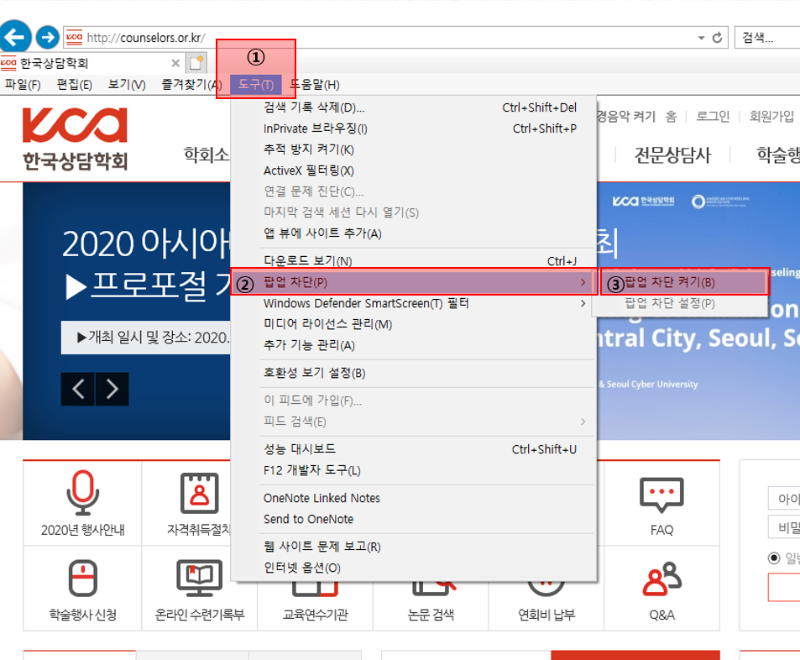Open a new tab with the blank tab button
The height and width of the screenshot is (660, 800).
point(196,63)
